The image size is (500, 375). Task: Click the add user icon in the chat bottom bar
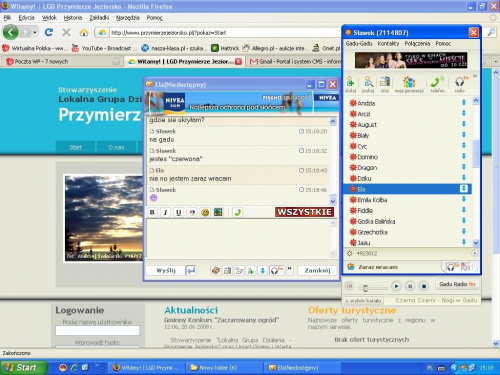click(x=251, y=270)
